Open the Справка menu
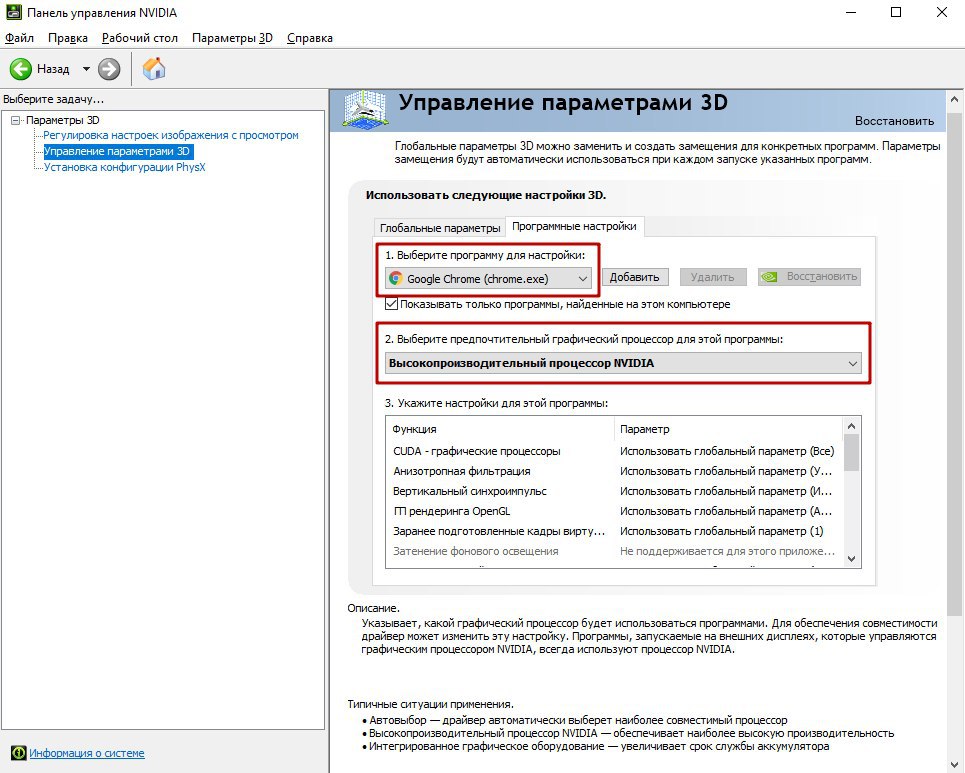 point(310,38)
